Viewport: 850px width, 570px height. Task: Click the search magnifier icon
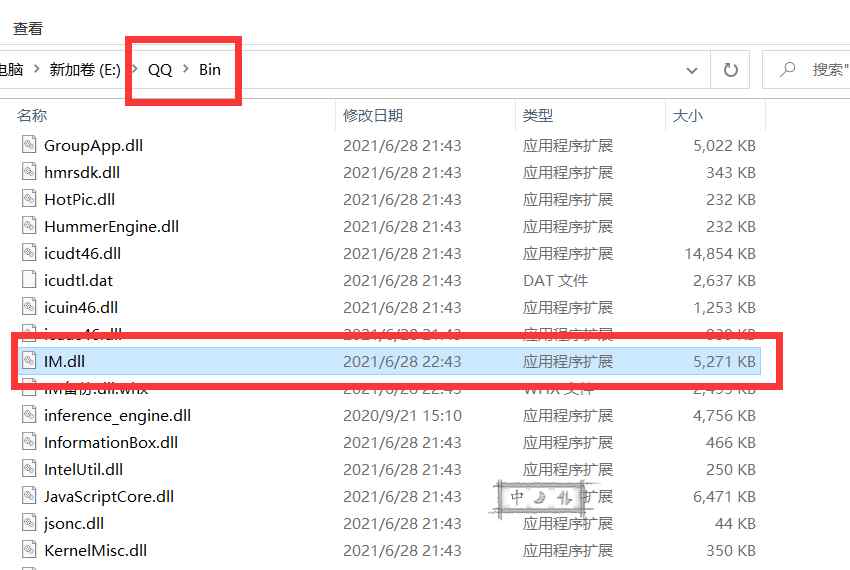tap(788, 69)
